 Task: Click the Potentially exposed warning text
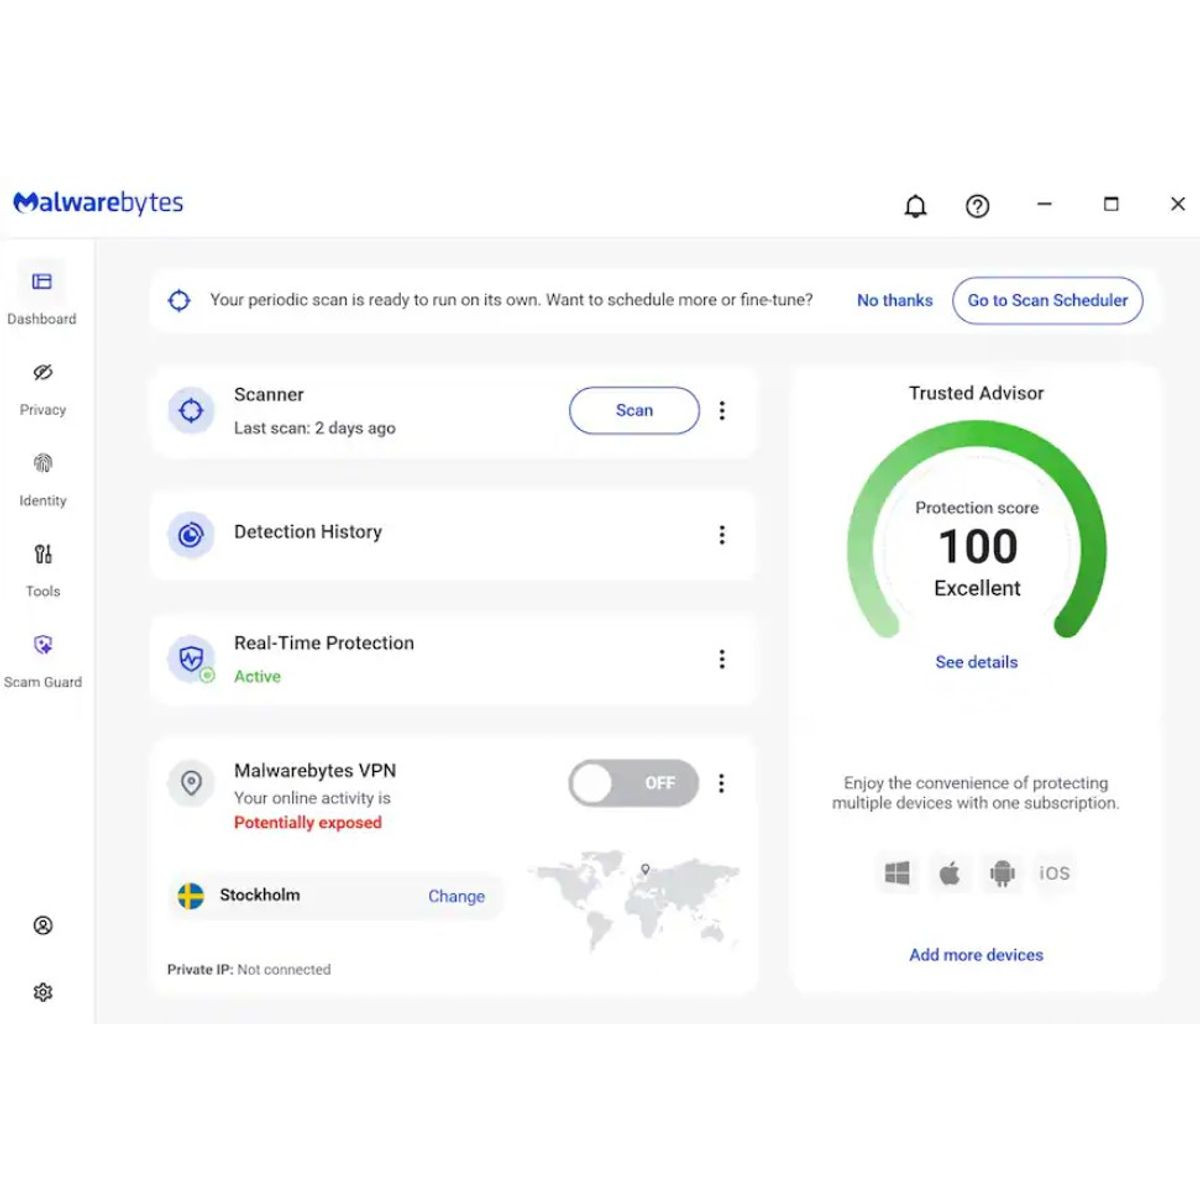coord(308,822)
